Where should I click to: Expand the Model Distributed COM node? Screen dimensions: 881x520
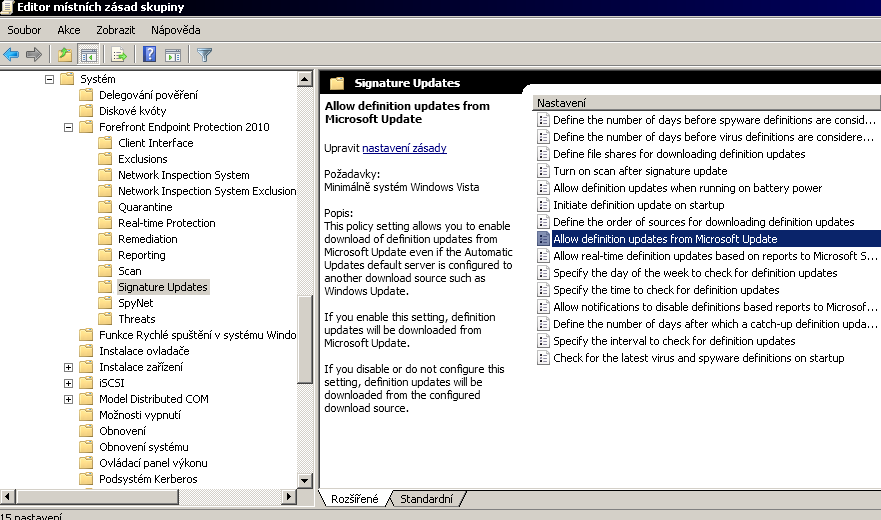pos(69,399)
